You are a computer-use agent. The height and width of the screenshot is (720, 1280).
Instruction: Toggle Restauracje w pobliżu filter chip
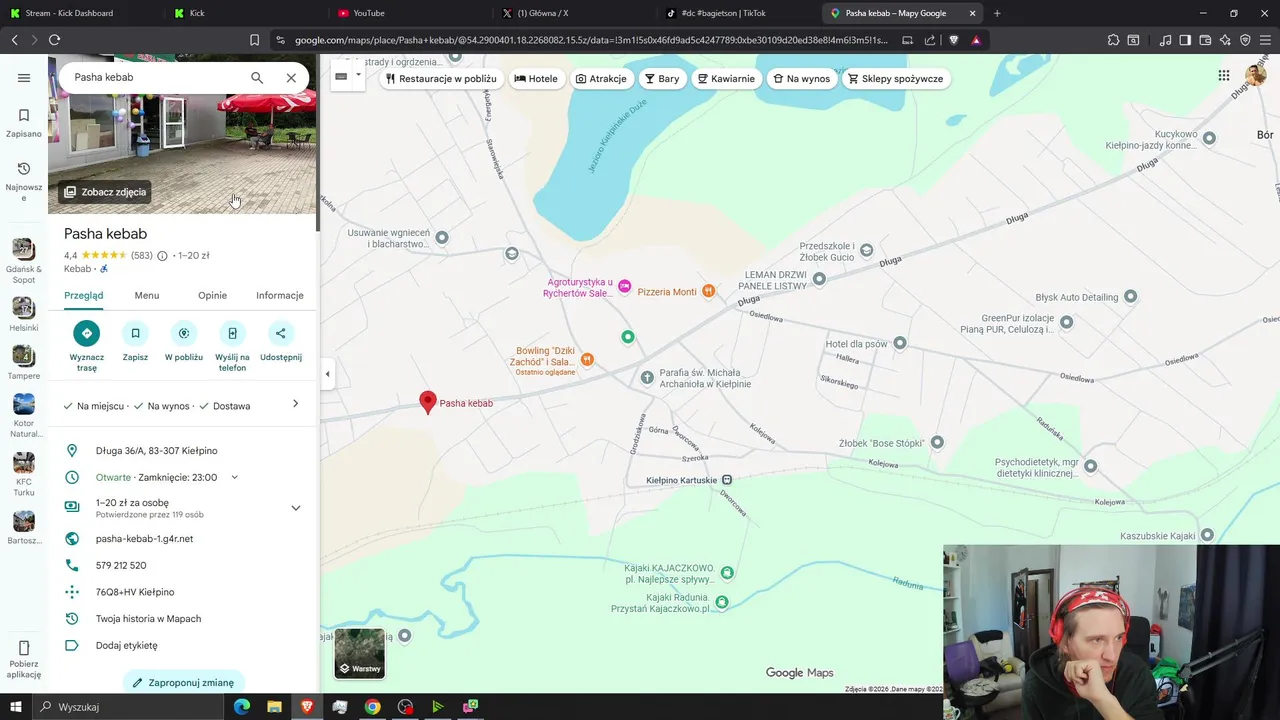pyautogui.click(x=441, y=79)
